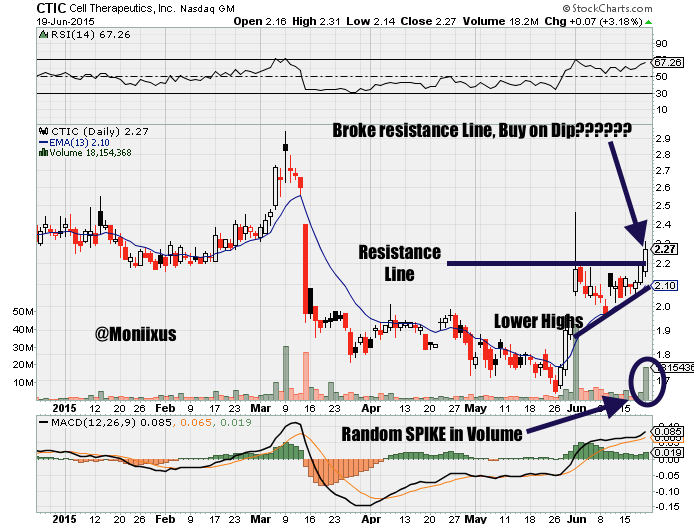The width and height of the screenshot is (694, 524).
Task: Click the 'Mar' label under the price chart
Action: coord(260,408)
